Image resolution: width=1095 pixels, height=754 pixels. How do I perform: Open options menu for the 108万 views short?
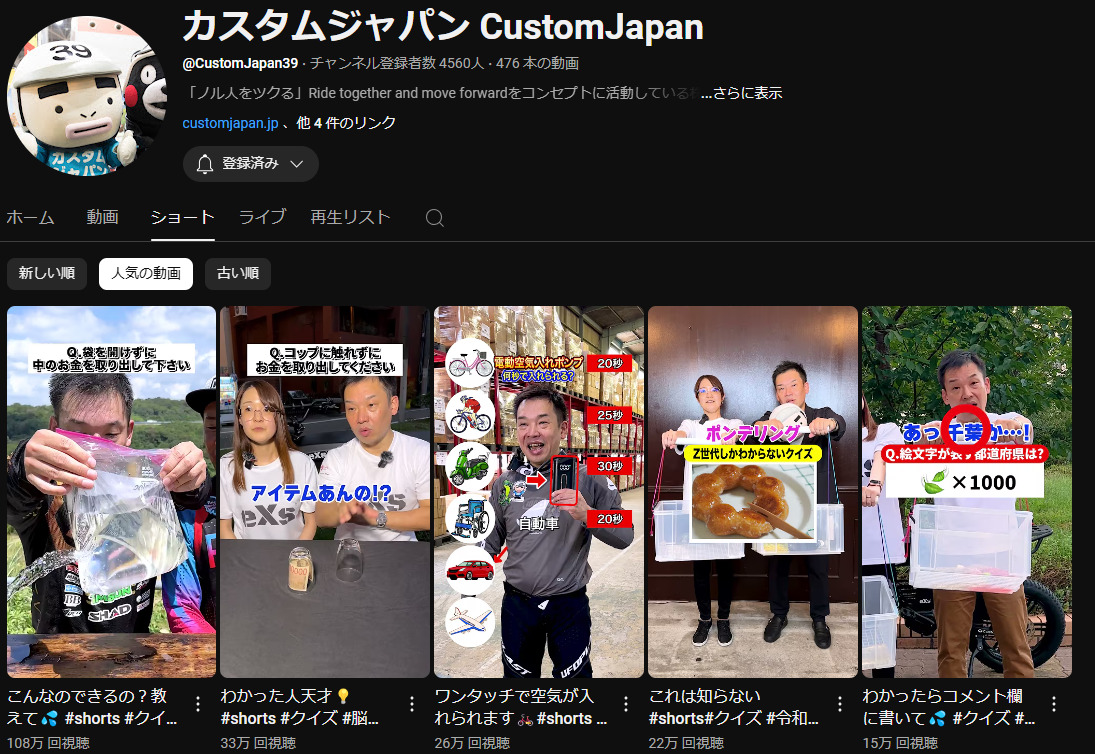[x=198, y=704]
